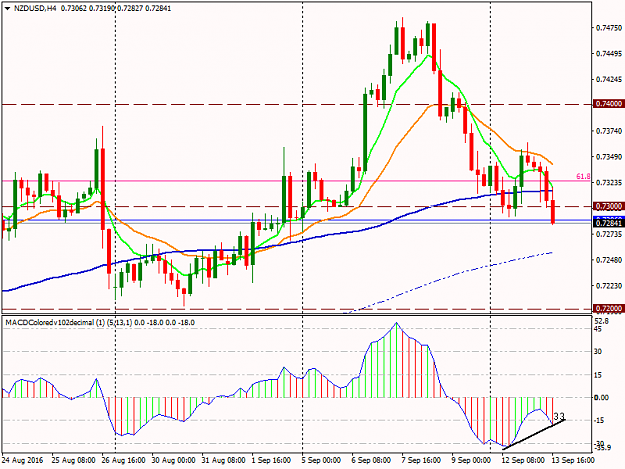Click the MACD zero level label 0.00

pos(601,397)
